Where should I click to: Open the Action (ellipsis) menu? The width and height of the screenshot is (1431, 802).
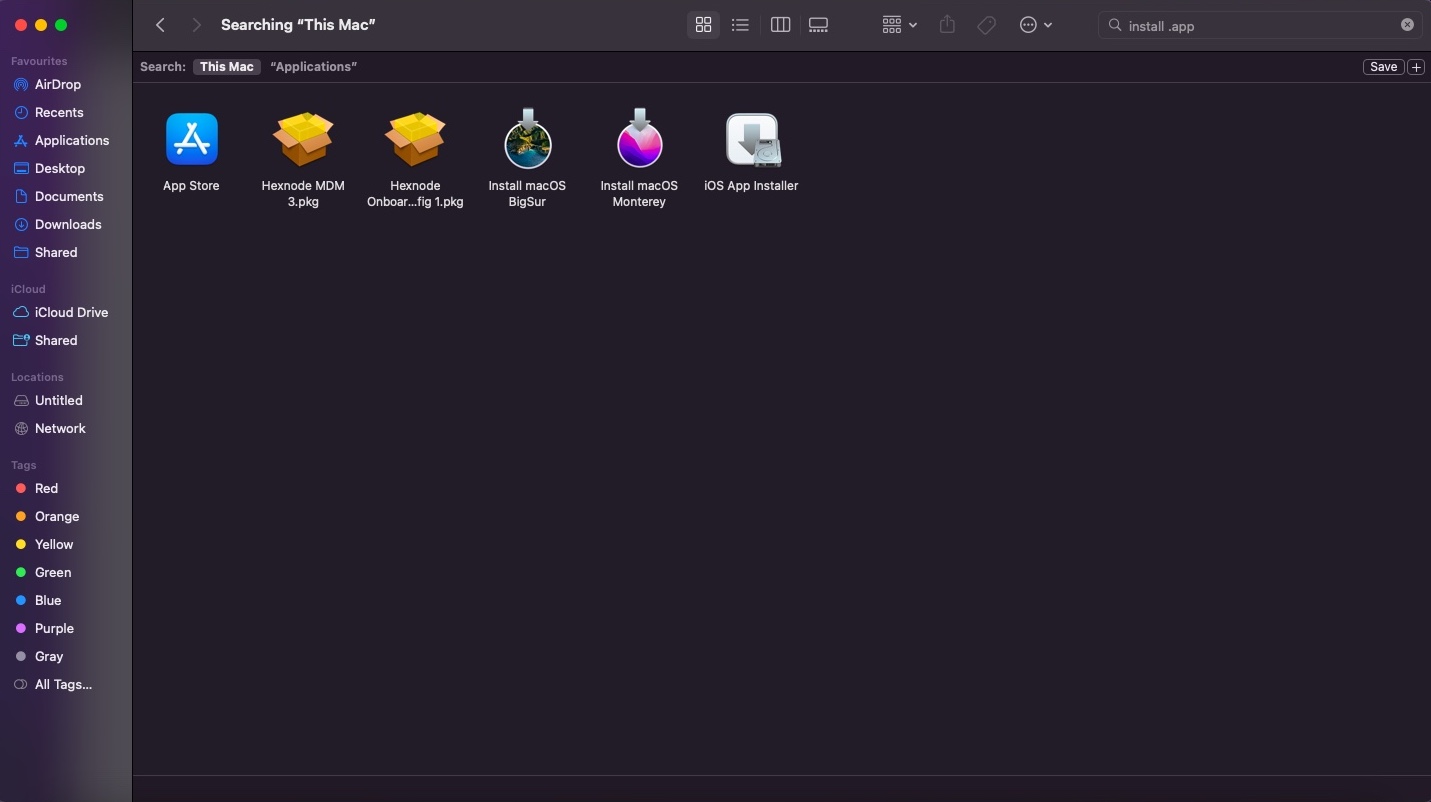point(1035,25)
